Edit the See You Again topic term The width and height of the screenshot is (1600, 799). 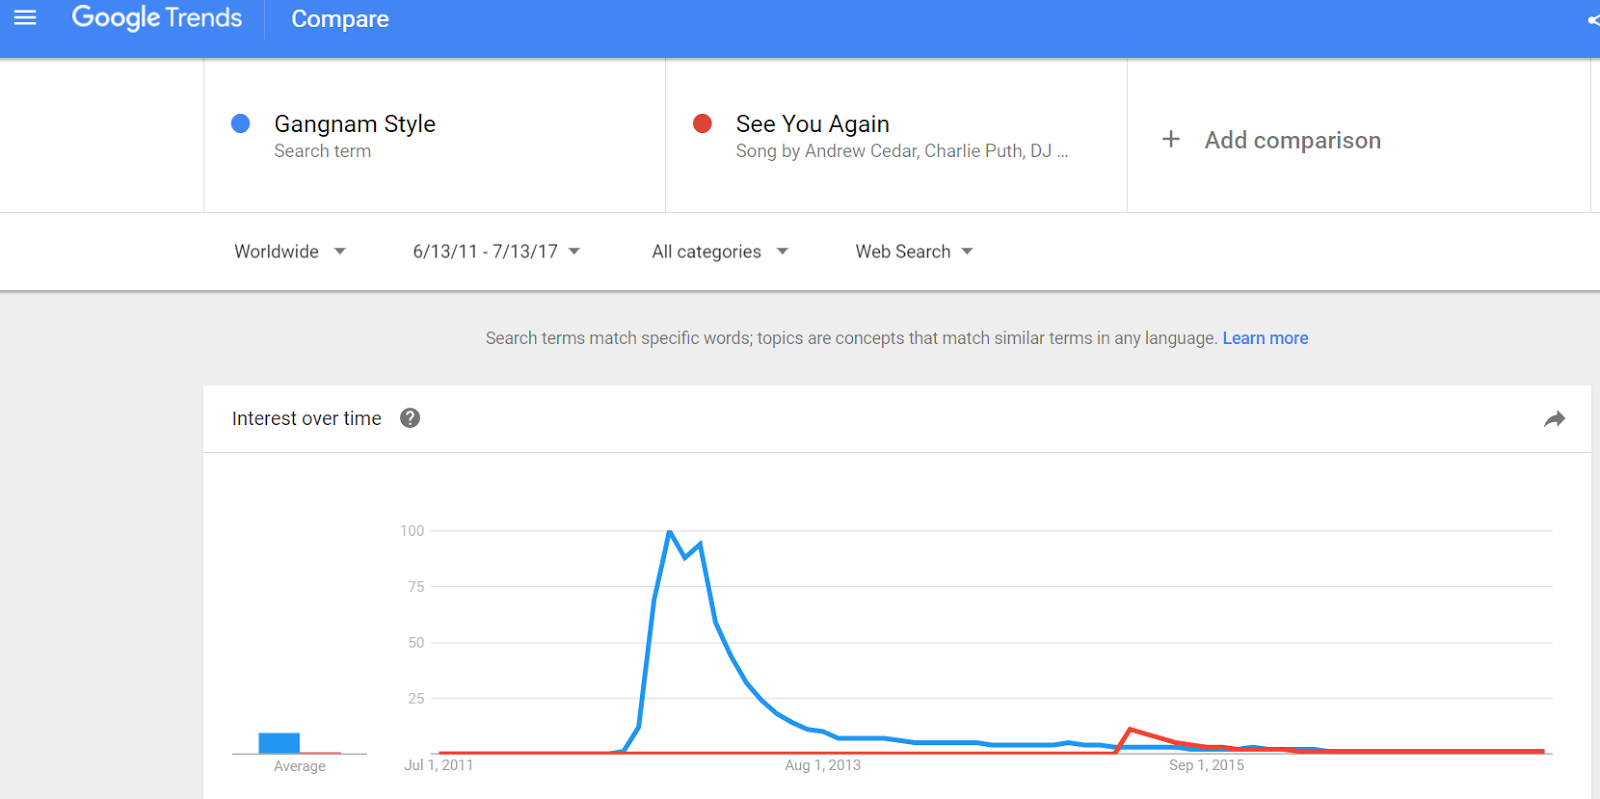click(x=813, y=124)
